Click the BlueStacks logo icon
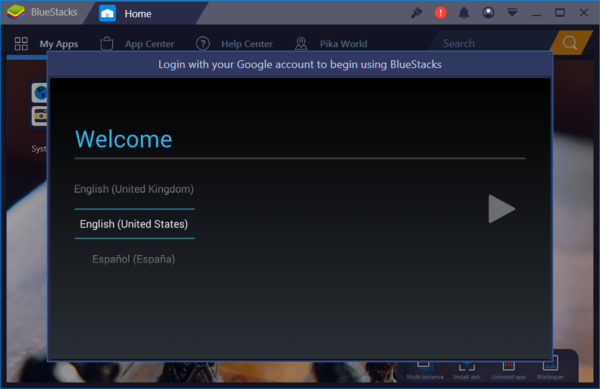The height and width of the screenshot is (389, 600). point(16,12)
